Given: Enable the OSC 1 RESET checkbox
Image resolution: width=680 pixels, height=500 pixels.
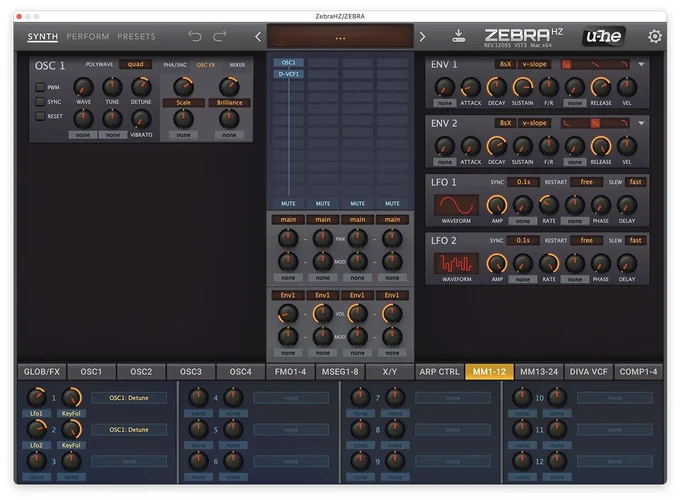Looking at the screenshot, I should (x=40, y=116).
